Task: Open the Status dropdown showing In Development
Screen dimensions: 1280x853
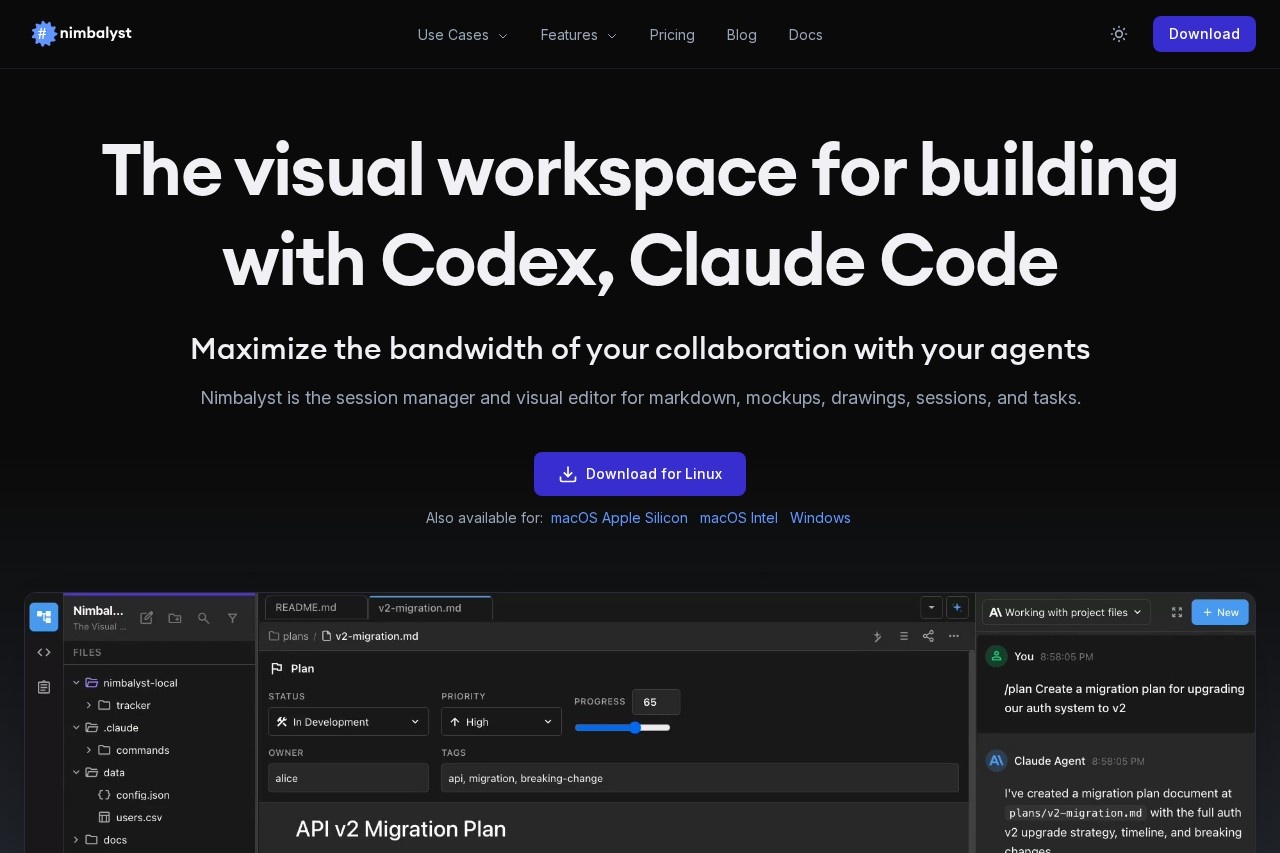Action: pos(348,722)
